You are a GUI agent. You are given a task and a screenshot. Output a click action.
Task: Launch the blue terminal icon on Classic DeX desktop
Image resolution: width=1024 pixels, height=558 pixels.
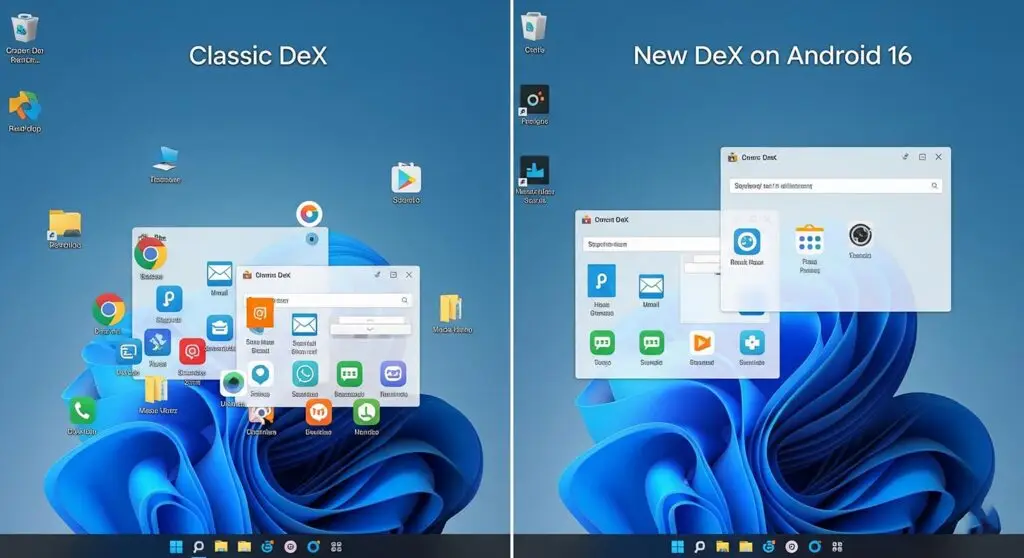click(x=128, y=353)
